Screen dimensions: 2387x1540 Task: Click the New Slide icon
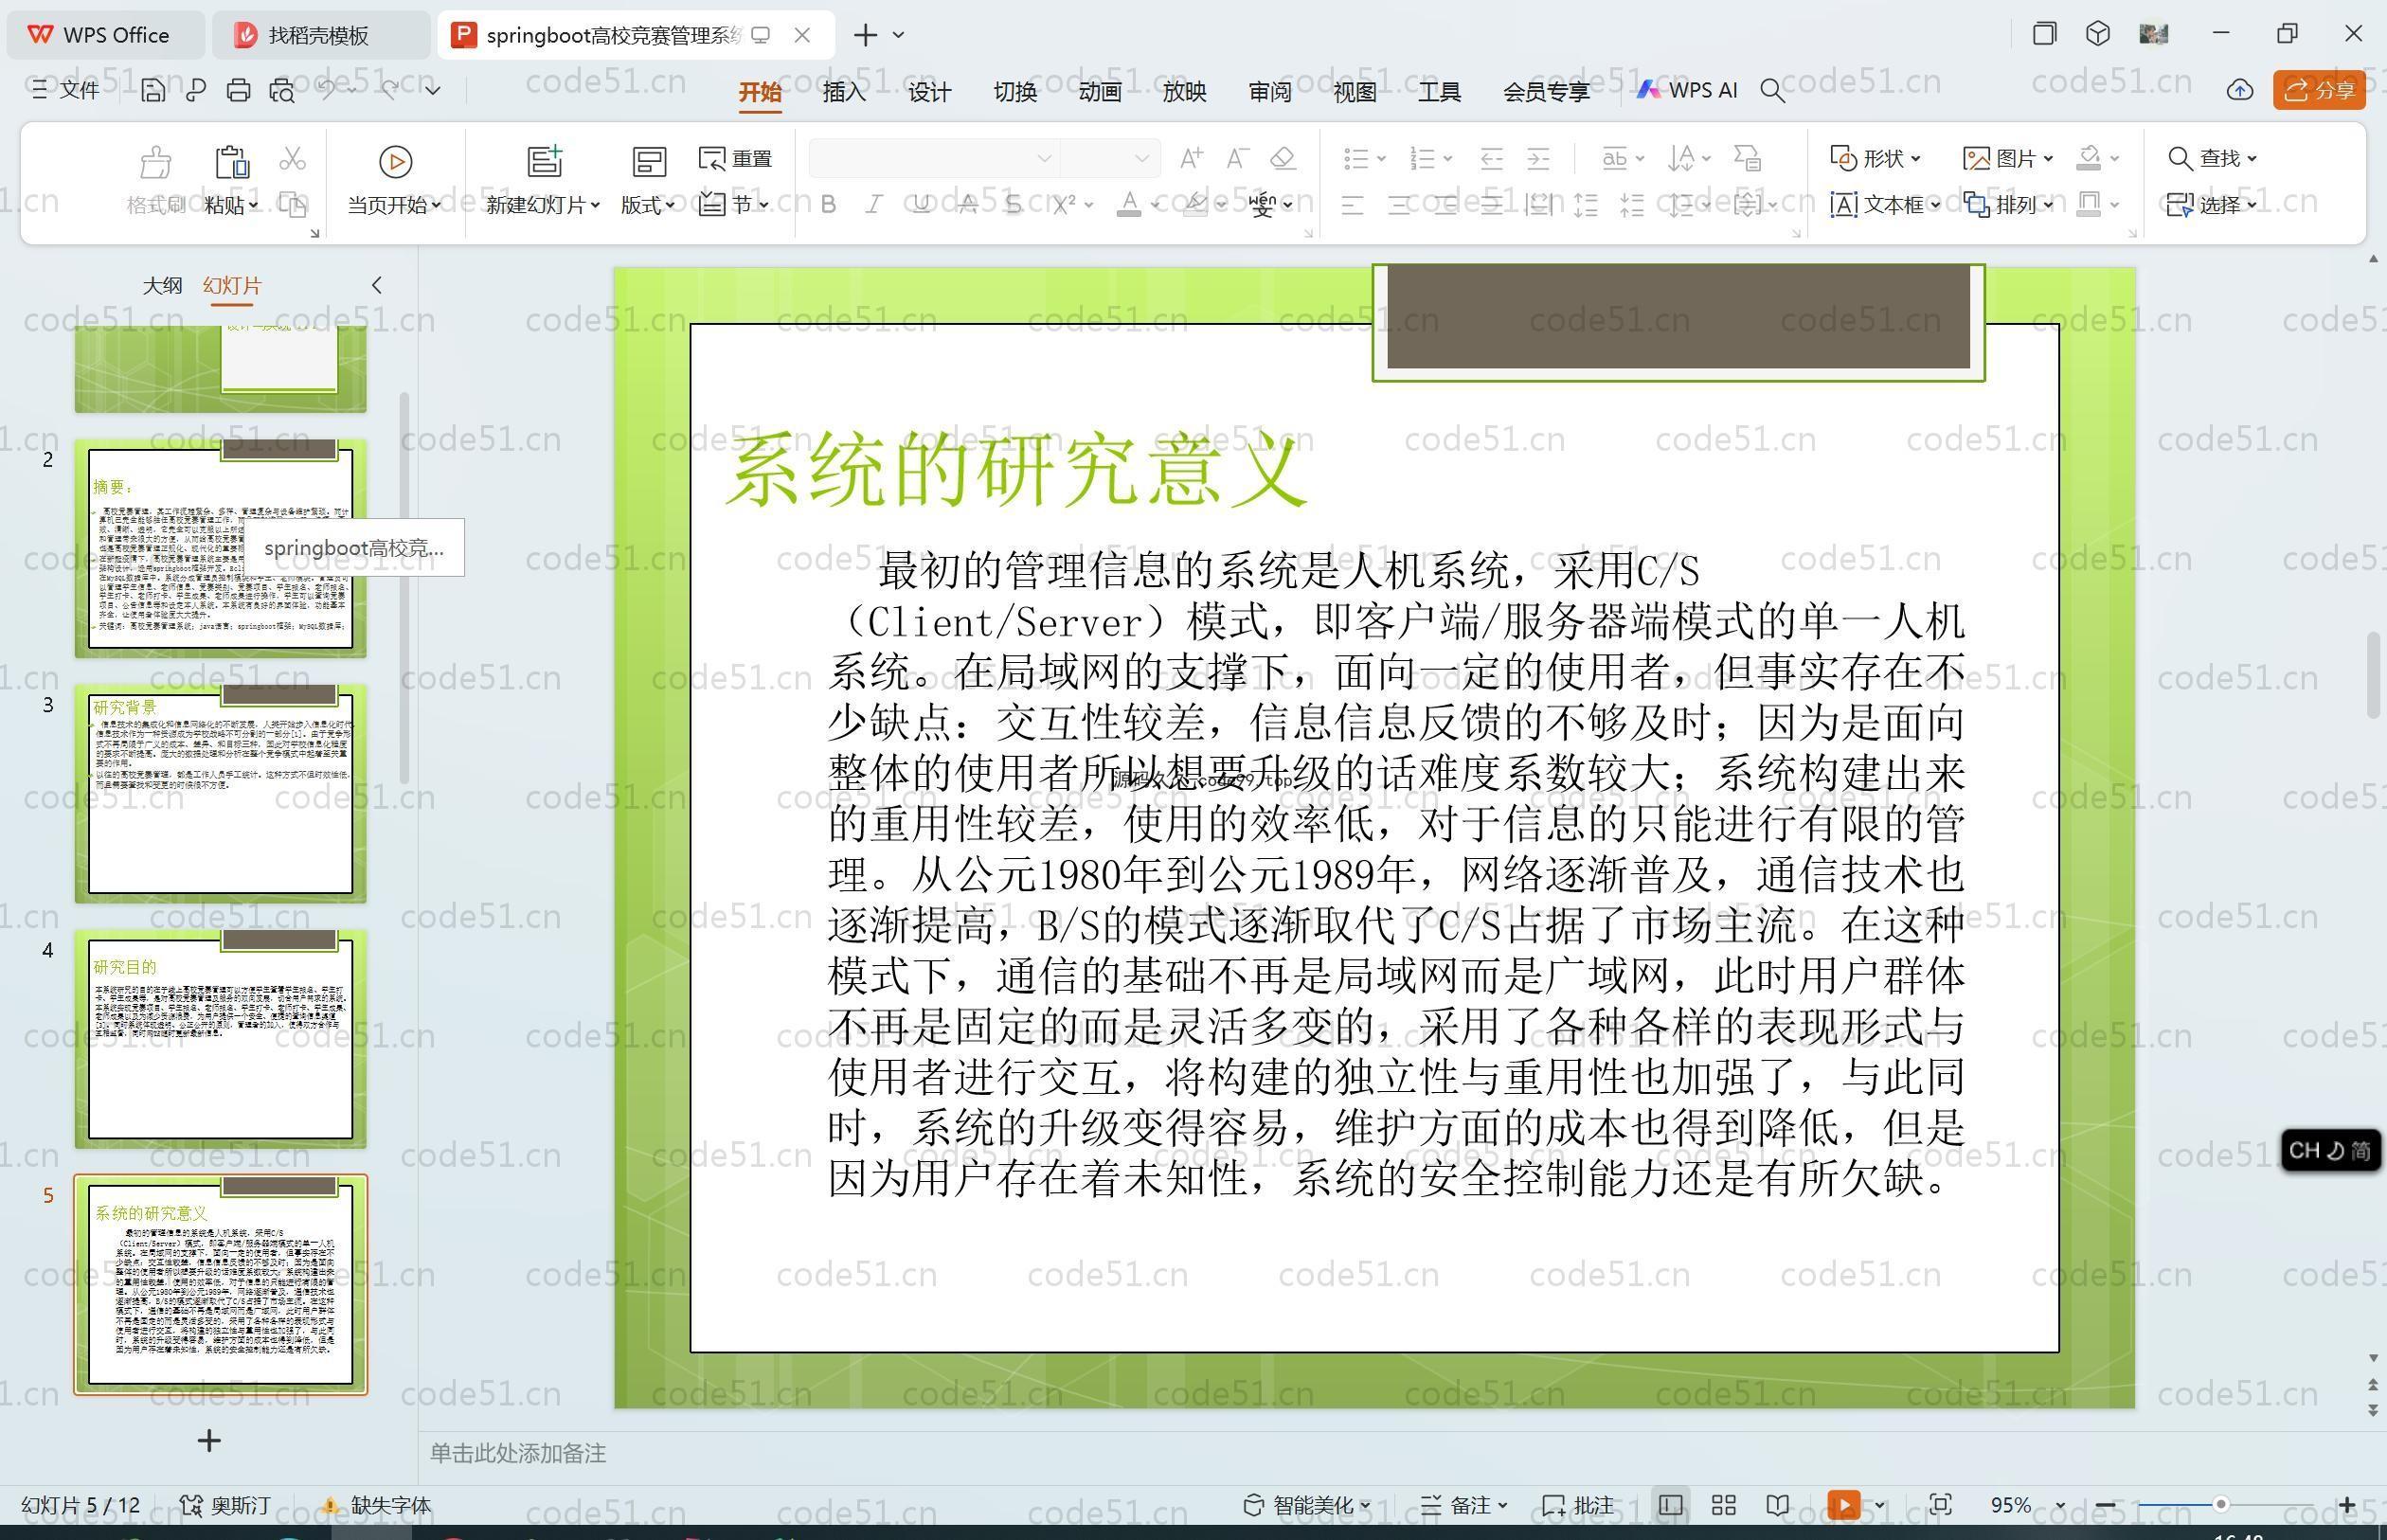pos(544,161)
